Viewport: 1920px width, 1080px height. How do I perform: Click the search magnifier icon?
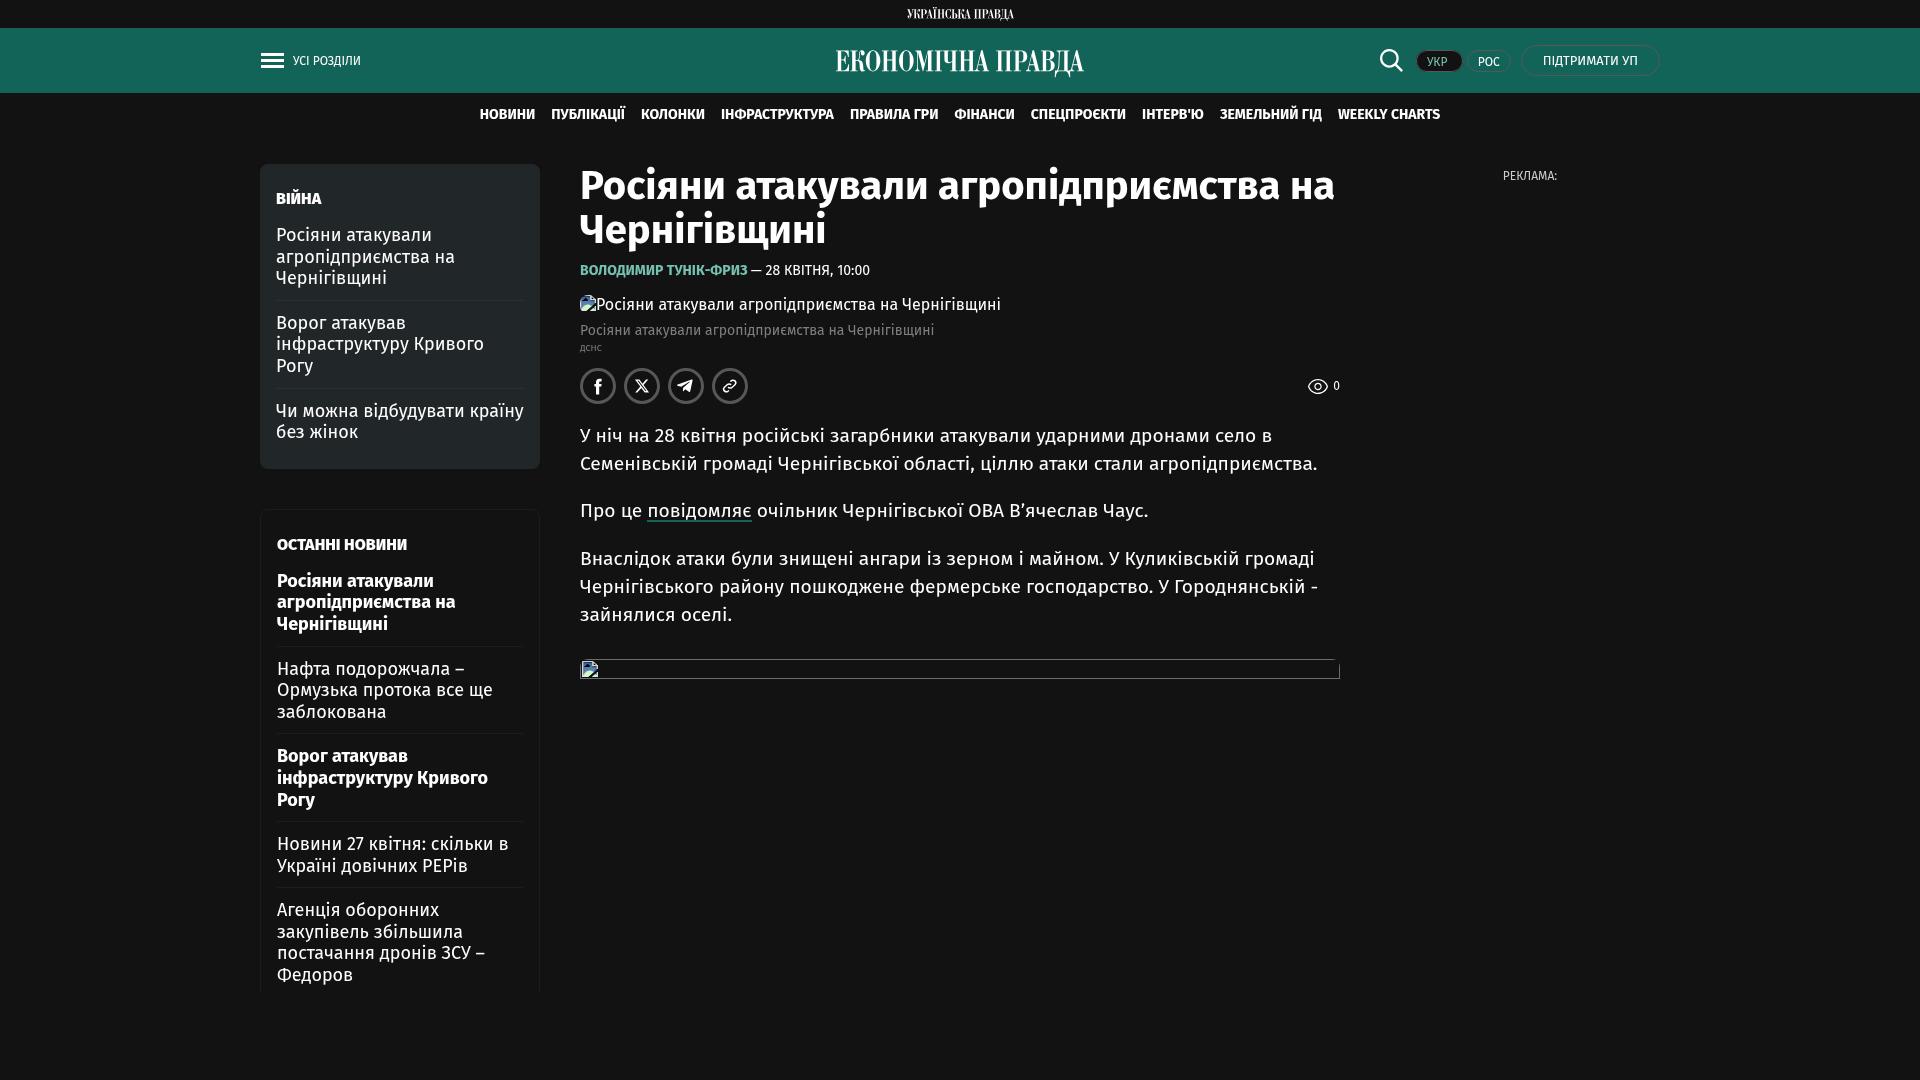click(x=1391, y=60)
